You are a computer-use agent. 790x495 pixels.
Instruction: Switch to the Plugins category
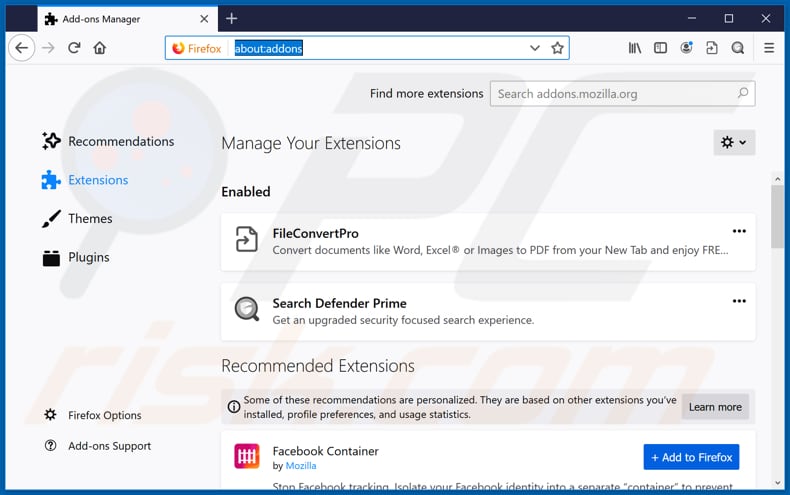click(x=76, y=258)
